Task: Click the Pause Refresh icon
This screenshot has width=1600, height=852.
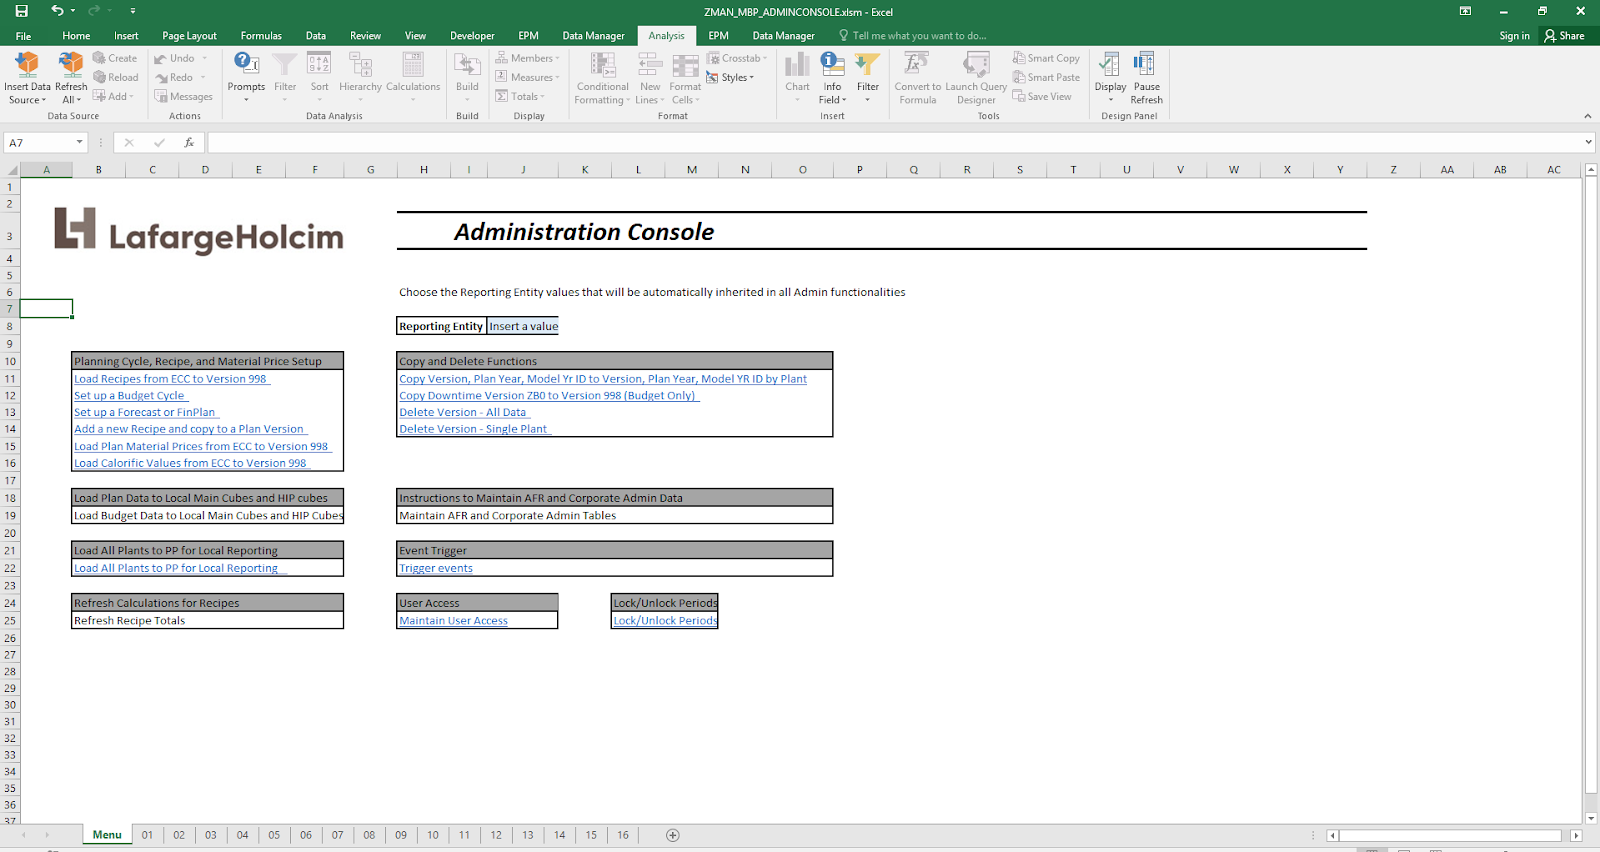Action: pos(1146,65)
